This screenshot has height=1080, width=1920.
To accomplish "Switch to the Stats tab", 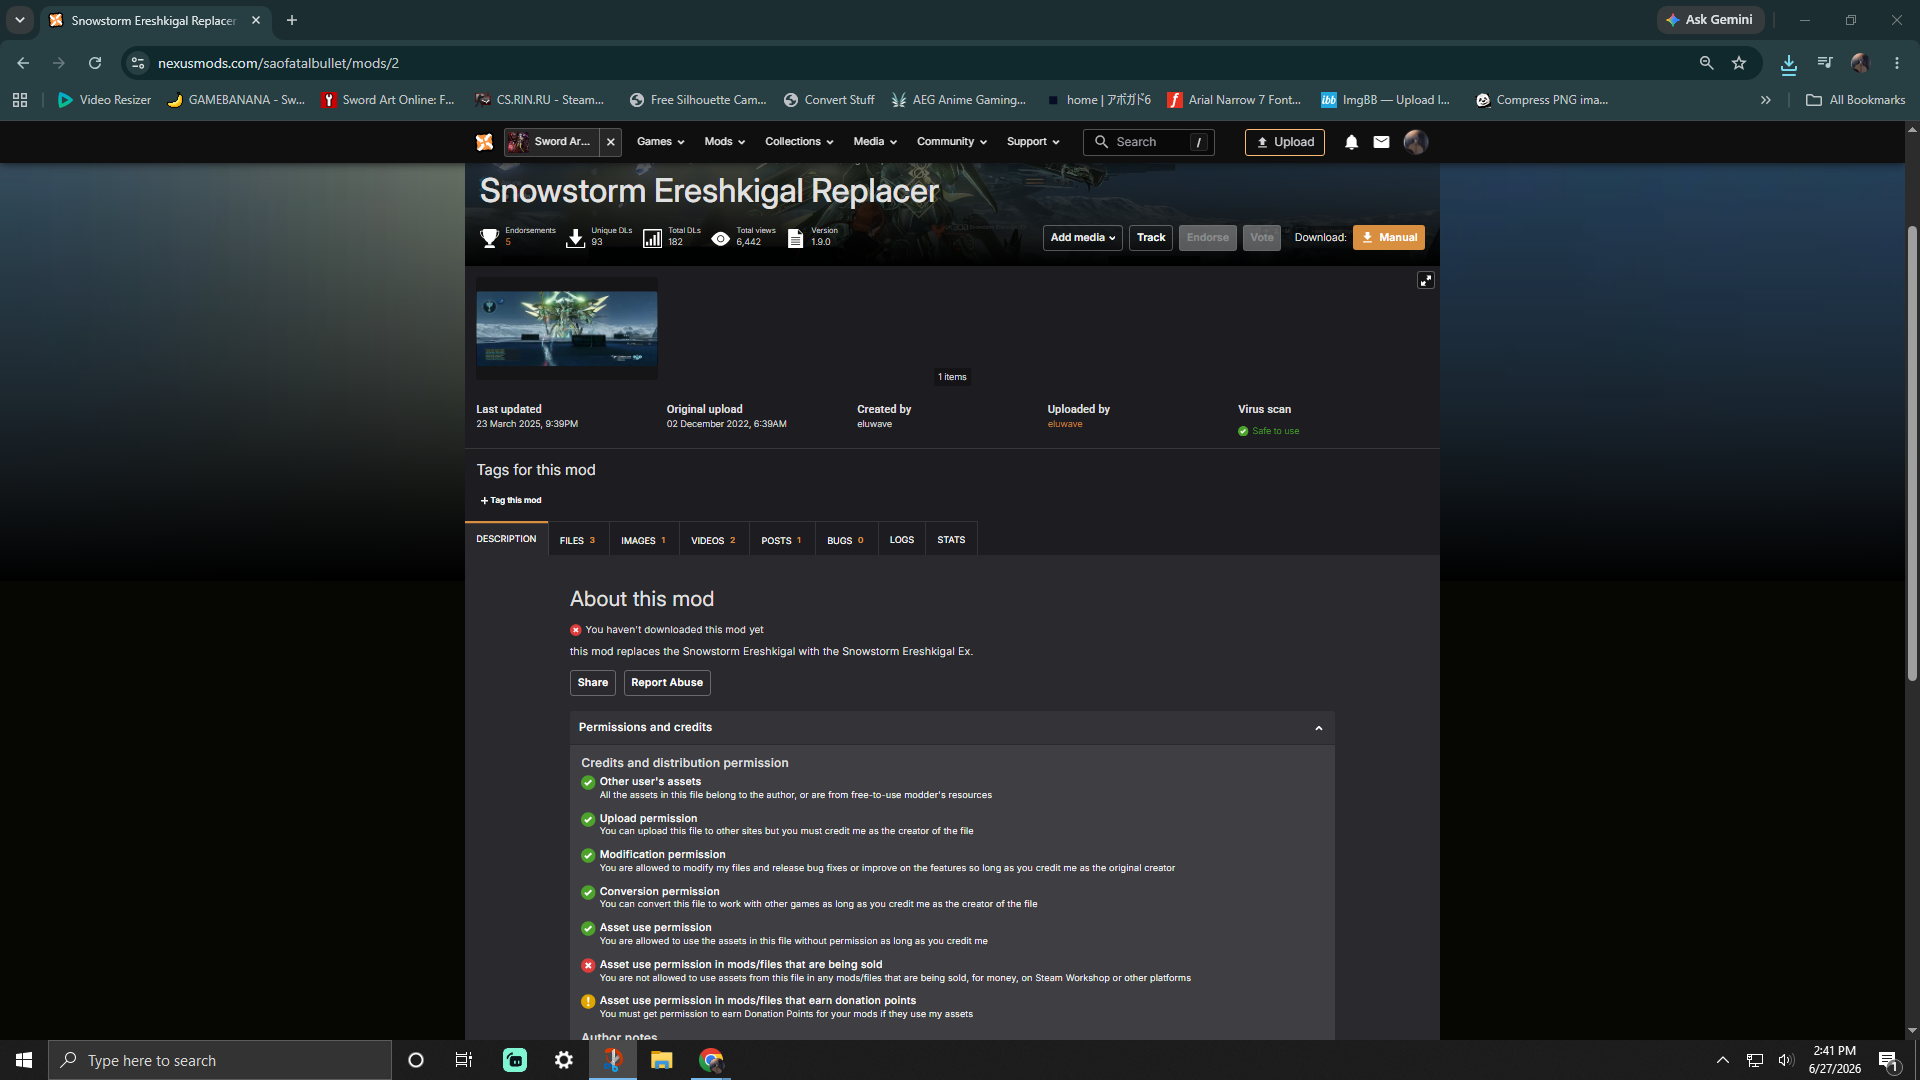I will point(951,540).
